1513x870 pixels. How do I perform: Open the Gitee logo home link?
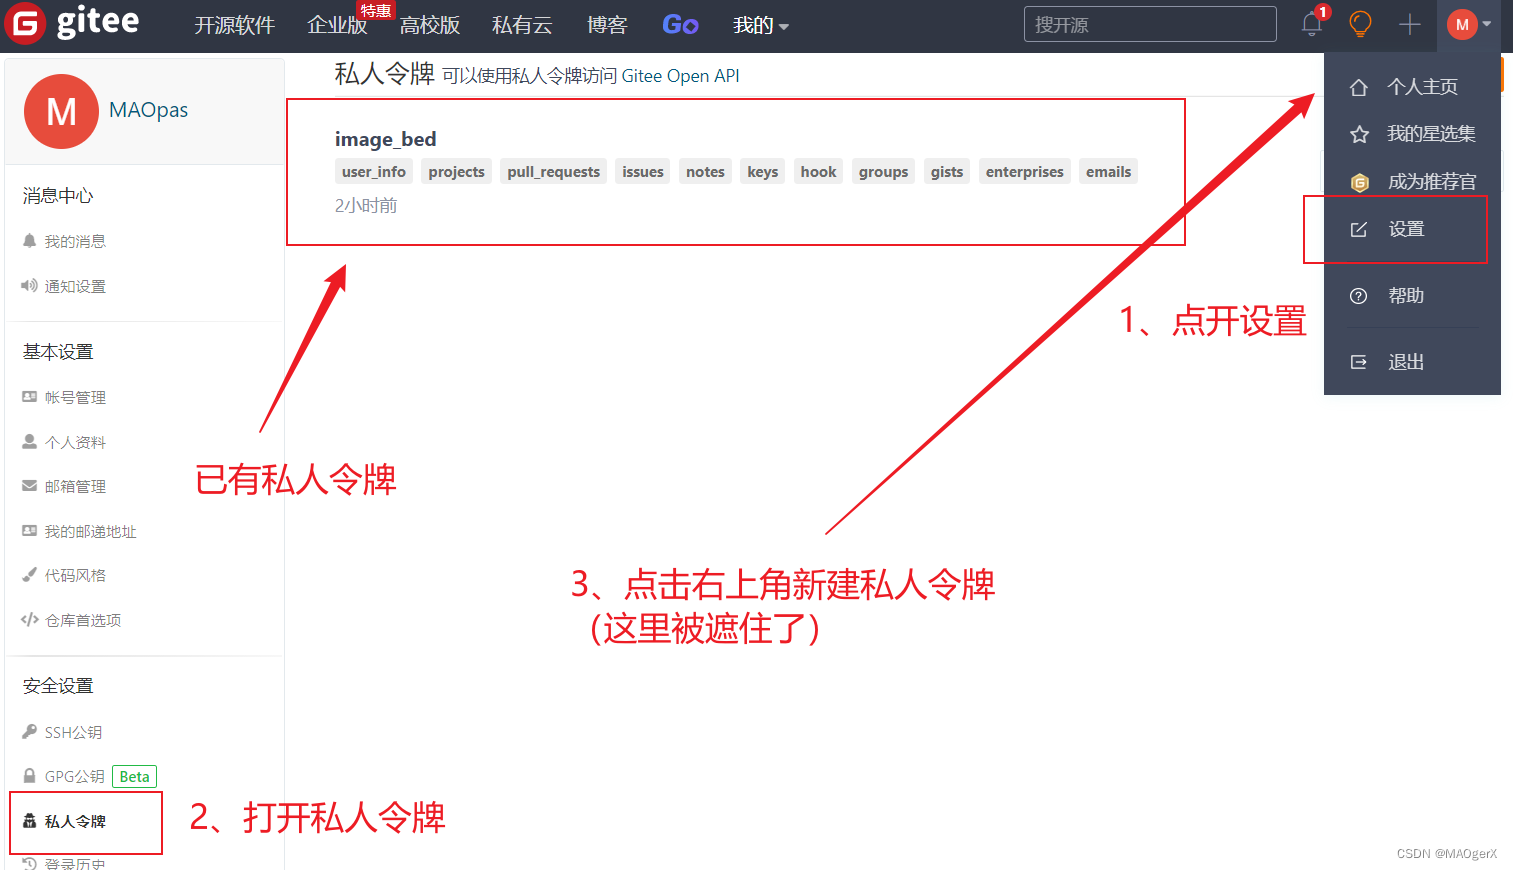click(72, 23)
